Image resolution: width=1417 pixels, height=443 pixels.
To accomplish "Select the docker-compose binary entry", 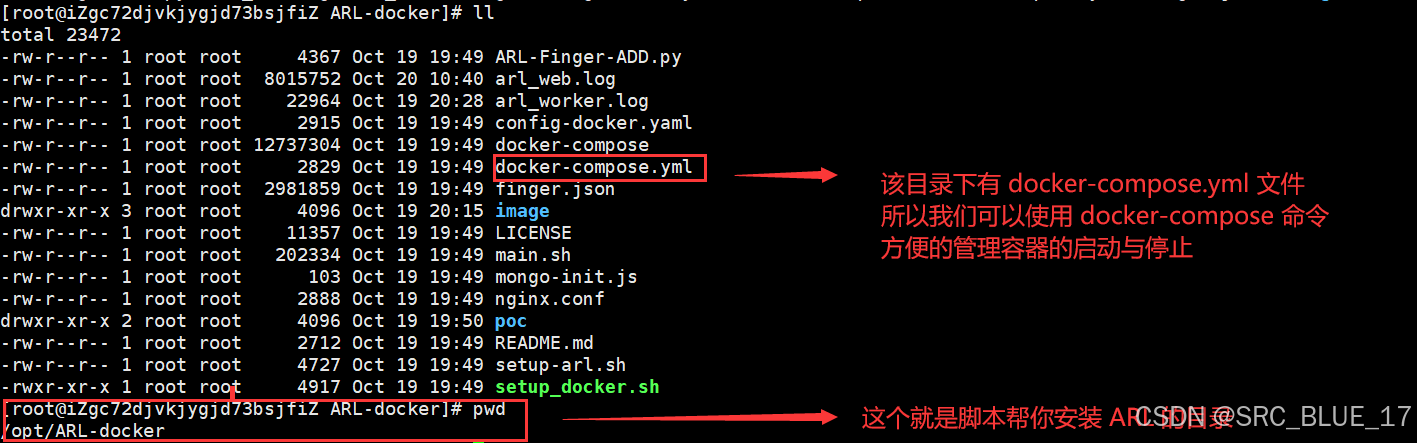I will (572, 145).
